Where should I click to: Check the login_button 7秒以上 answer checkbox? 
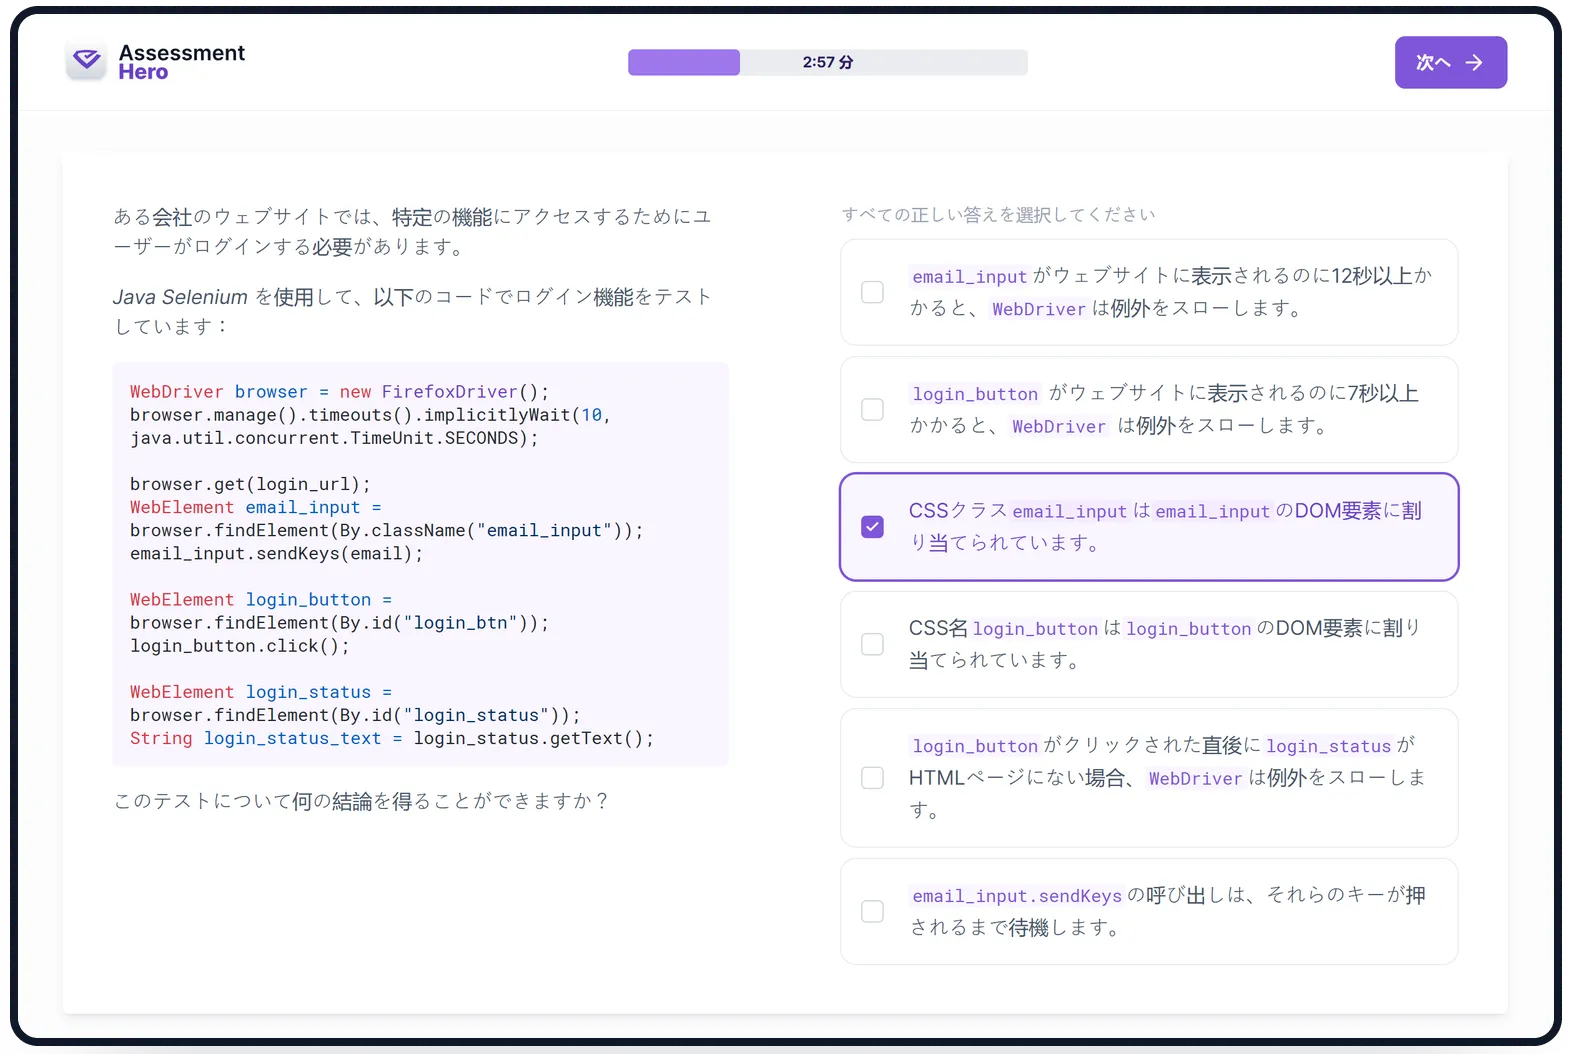[x=872, y=409]
